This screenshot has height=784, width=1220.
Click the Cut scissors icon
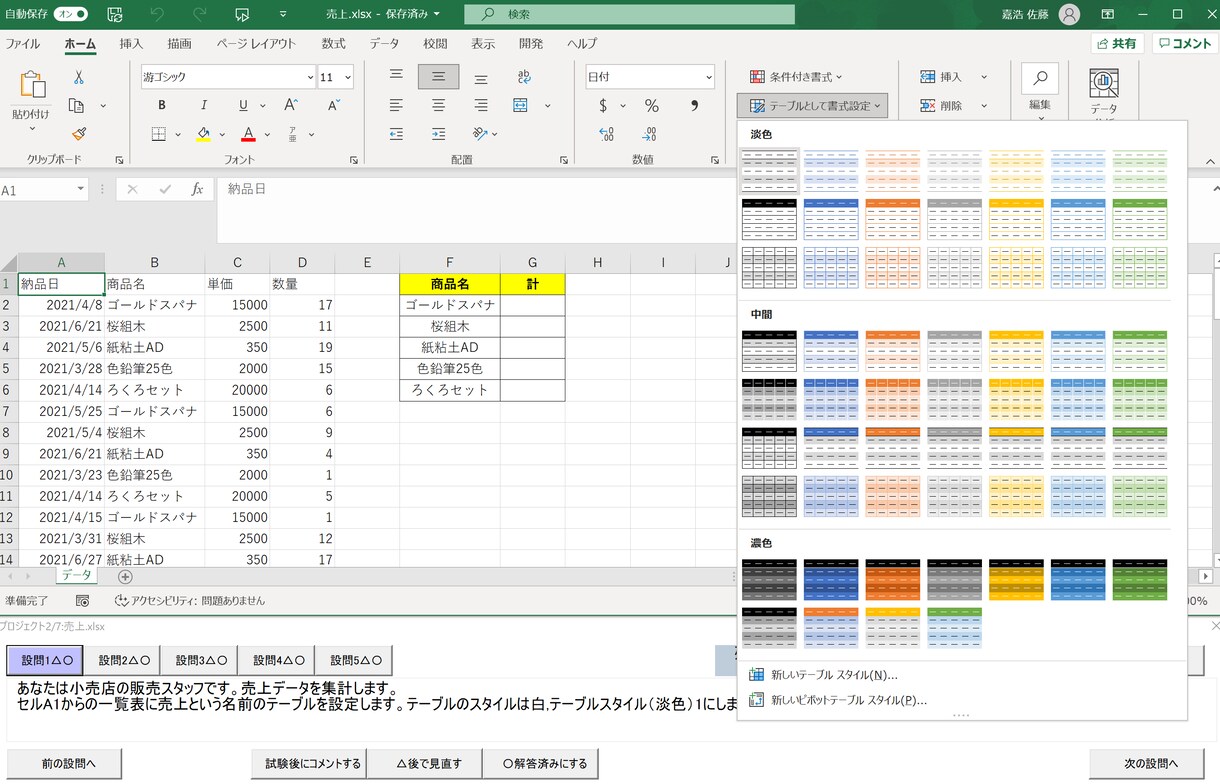[x=79, y=77]
